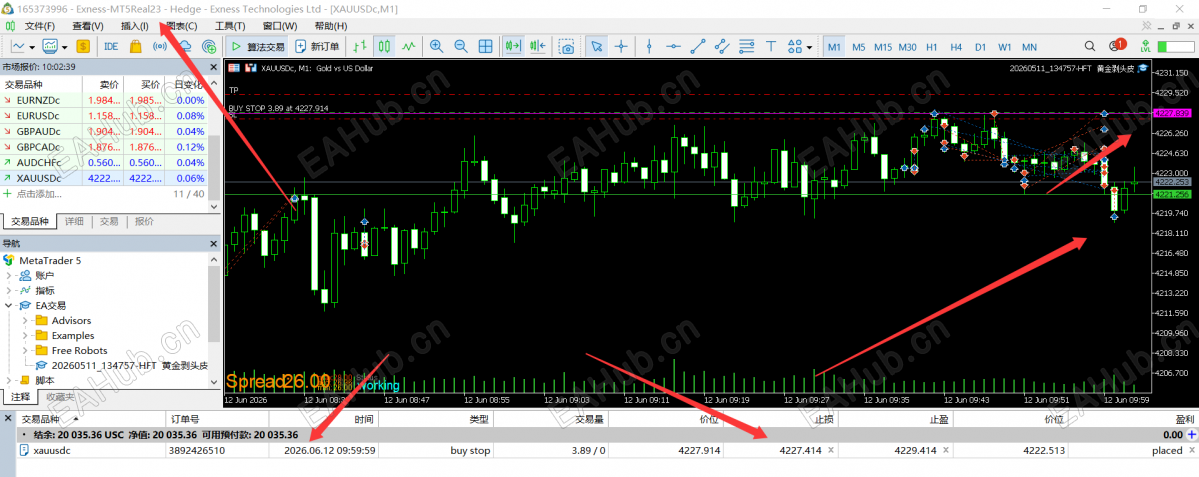
Task: Open the IDE MetaEditor button
Action: [x=111, y=46]
